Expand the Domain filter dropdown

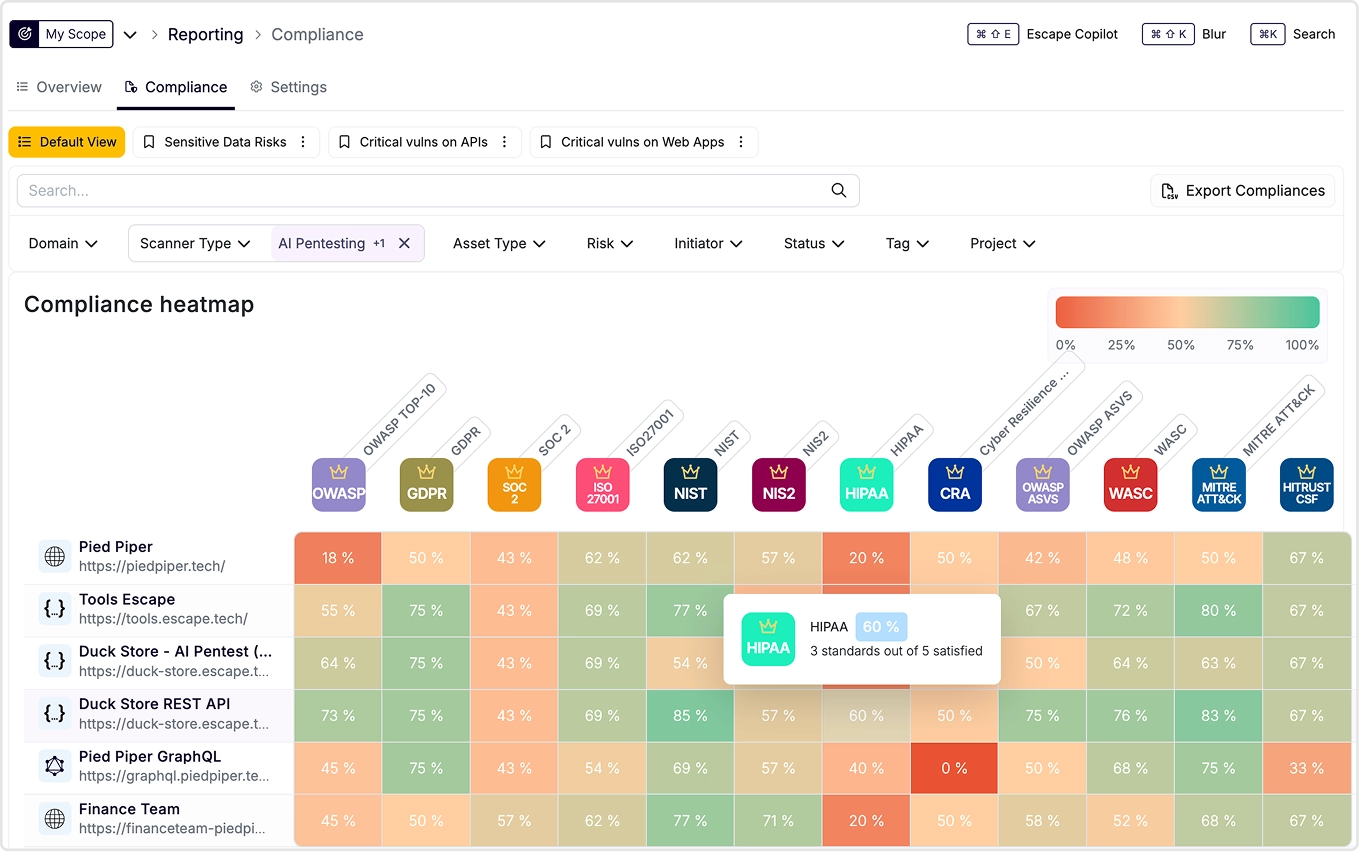[63, 243]
